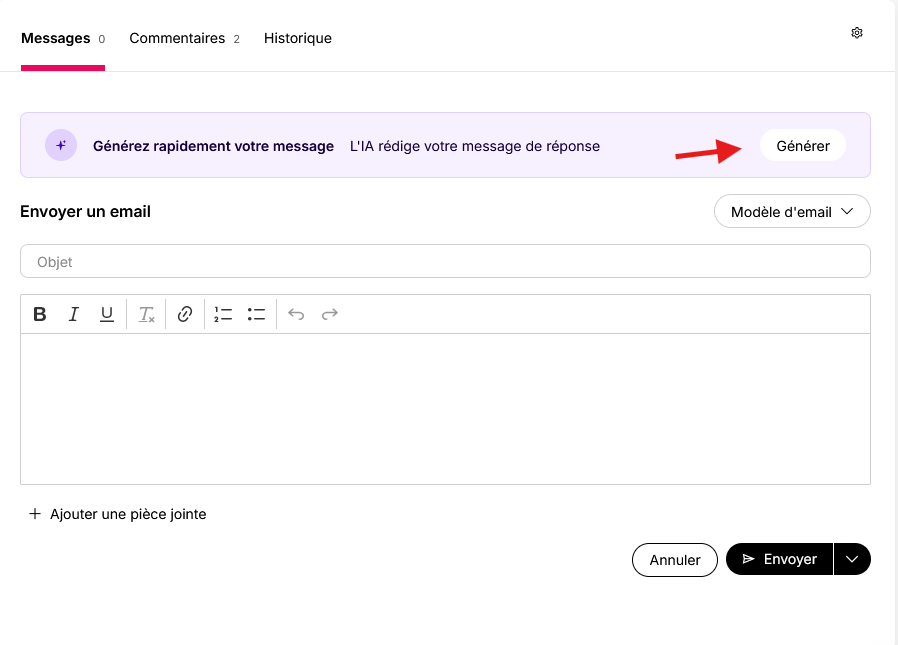This screenshot has height=645, width=898.
Task: Click the AI sparkle icon
Action: (x=61, y=145)
